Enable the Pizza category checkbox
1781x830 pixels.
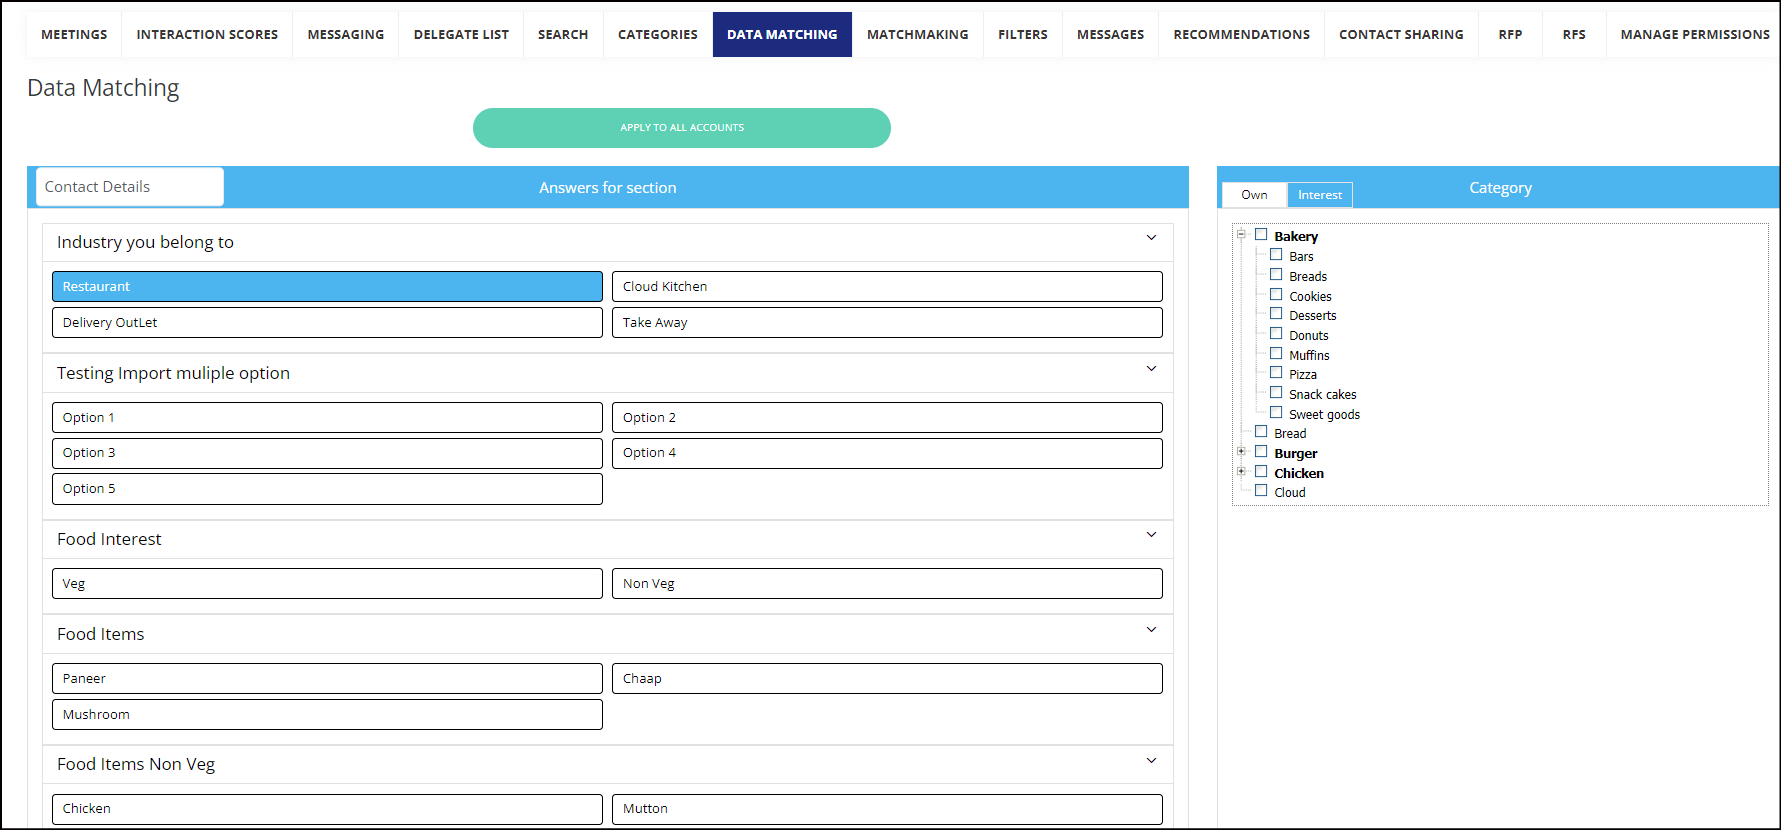coord(1276,373)
